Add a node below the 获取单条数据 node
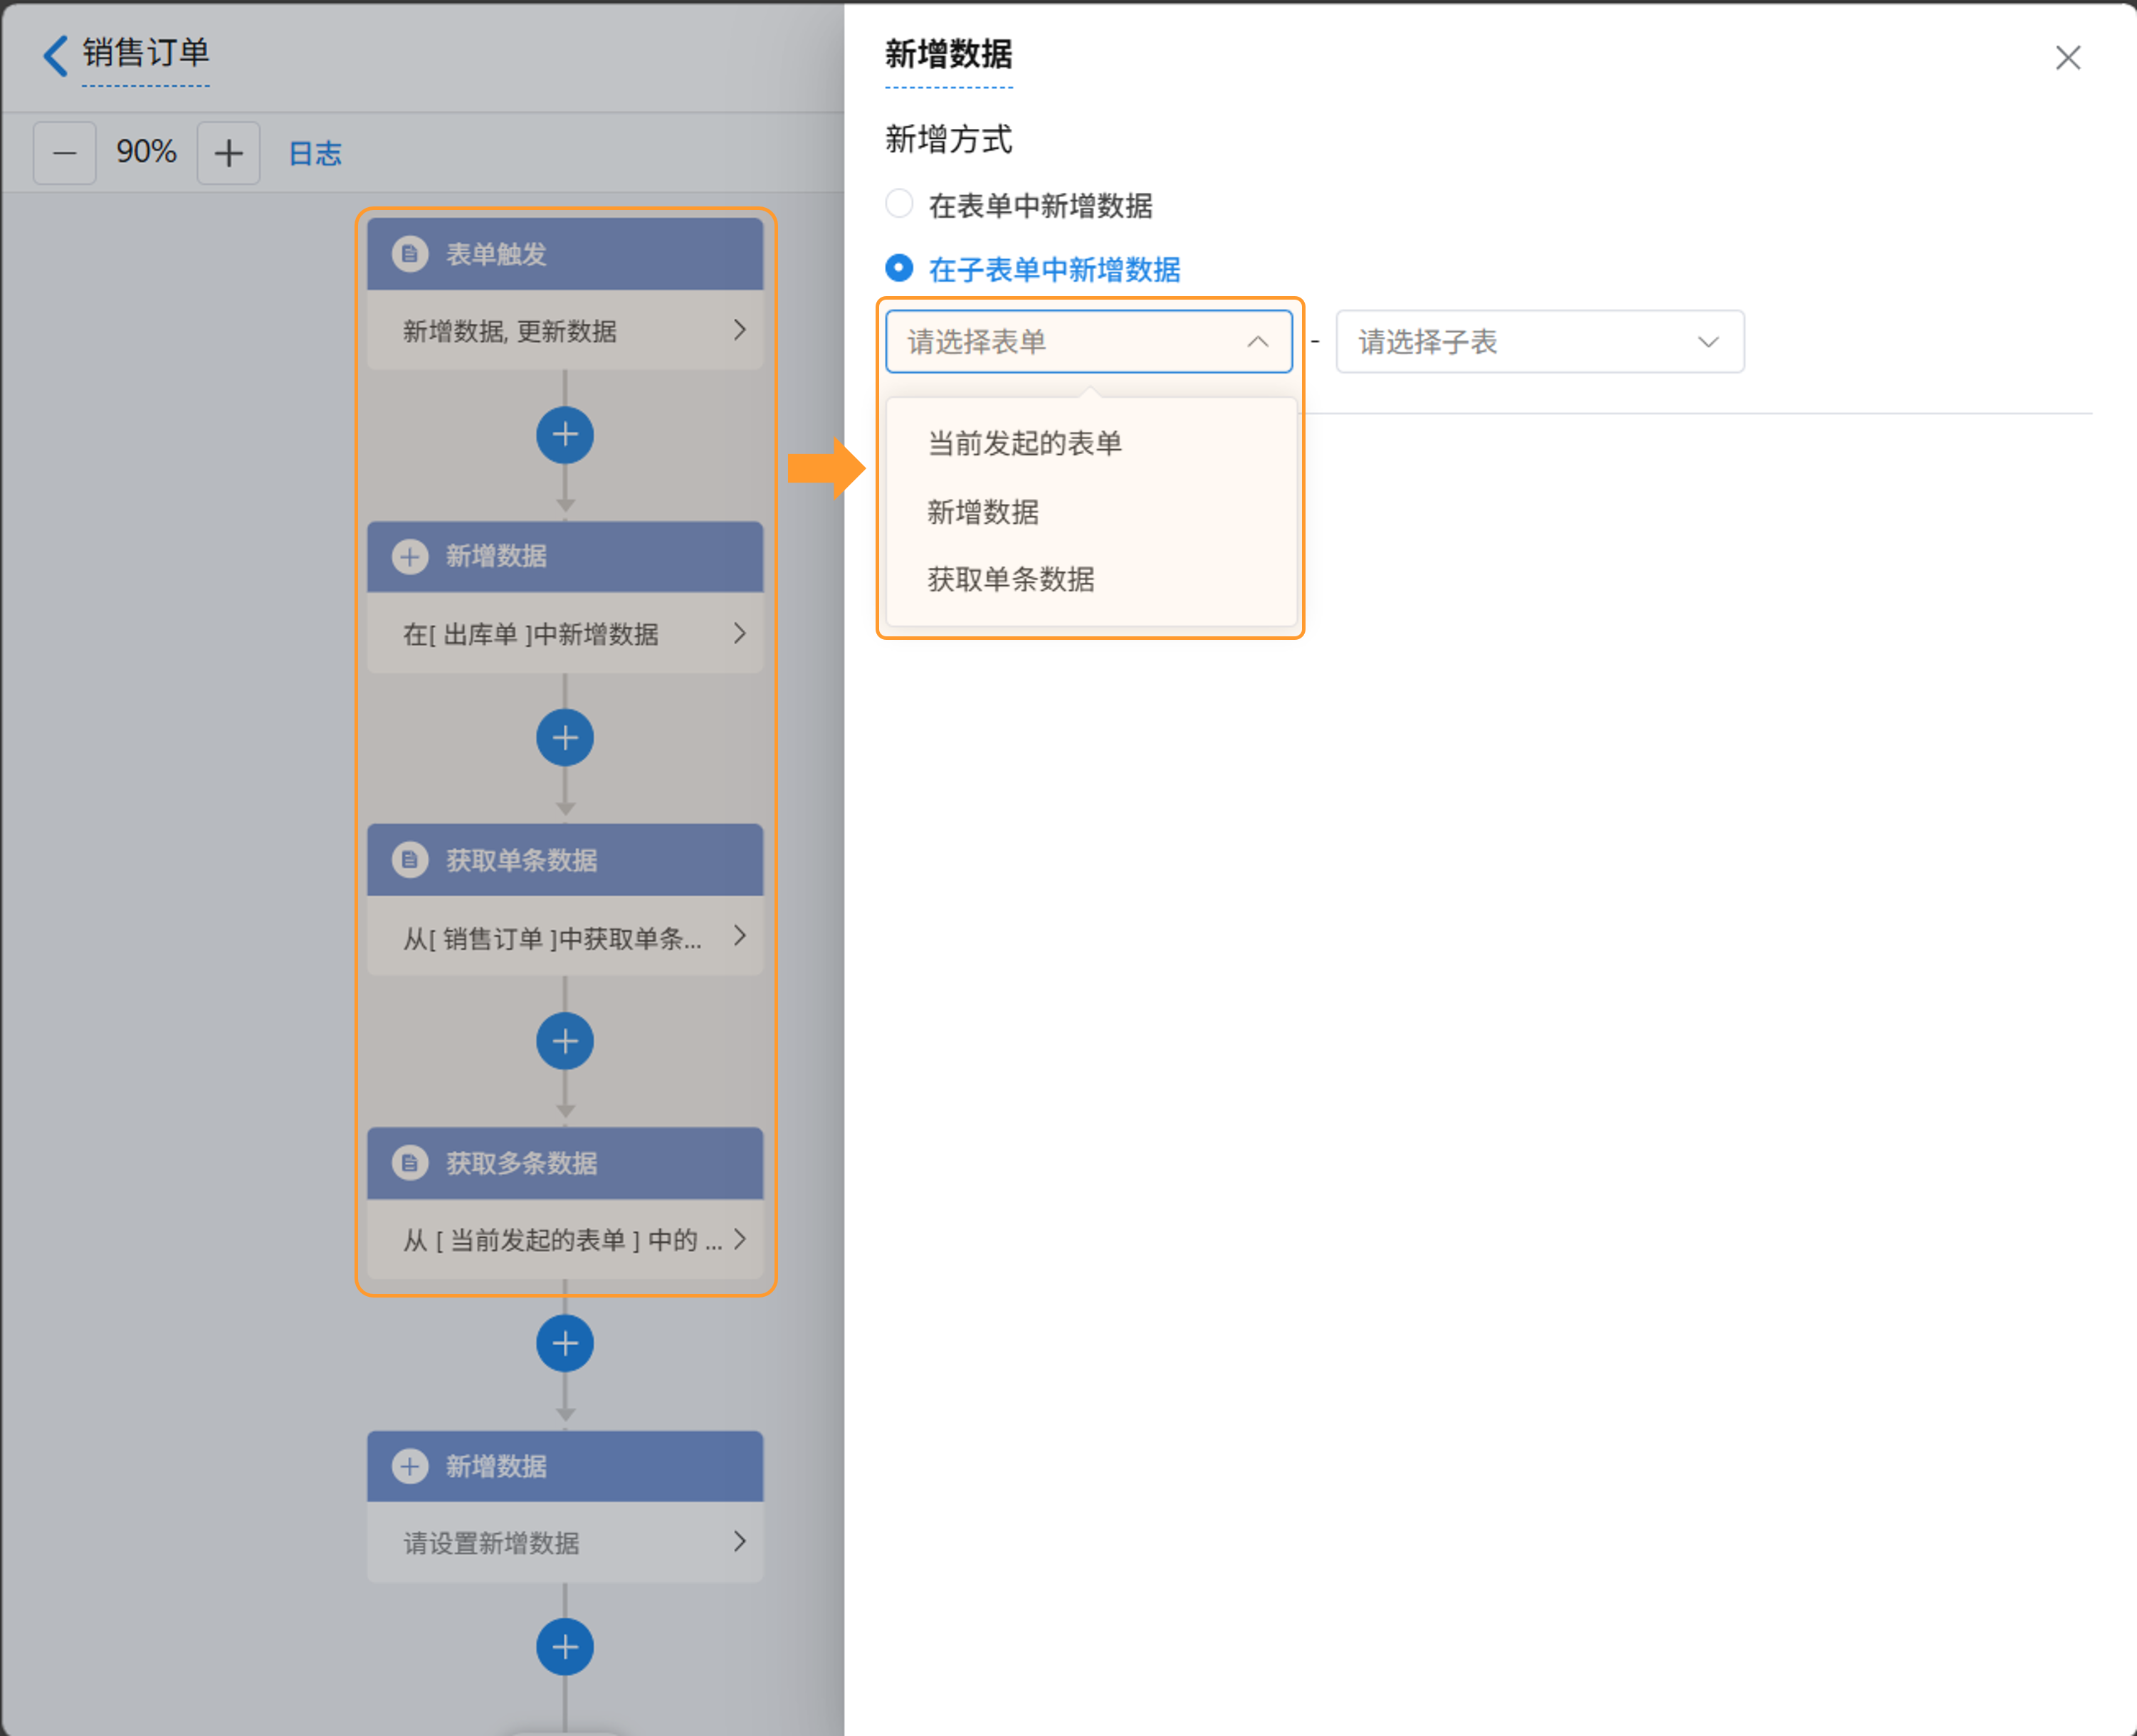Screen dimensions: 2137x1736 coord(565,1041)
